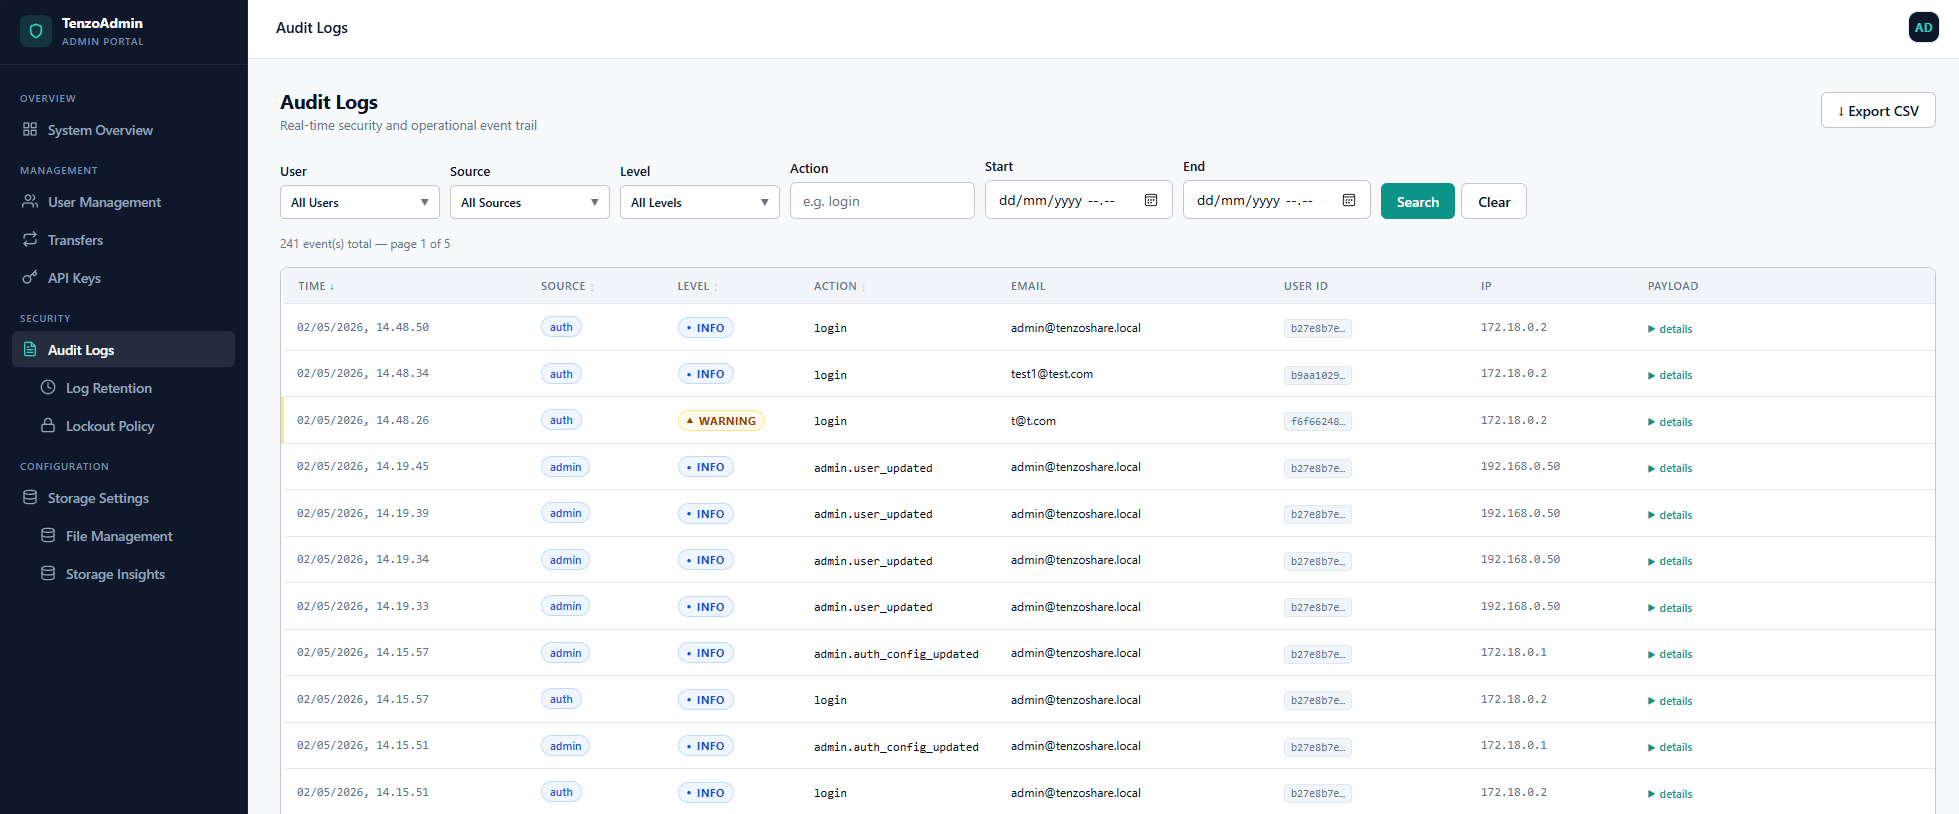The height and width of the screenshot is (814, 1959).
Task: Navigate to Transfers section
Action: point(124,240)
